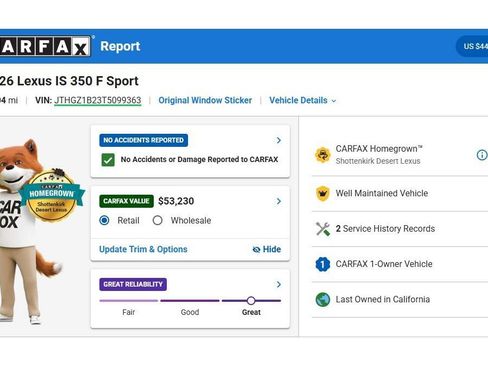The width and height of the screenshot is (488, 366).
Task: Click the $53,230 value amount
Action: coord(176,201)
